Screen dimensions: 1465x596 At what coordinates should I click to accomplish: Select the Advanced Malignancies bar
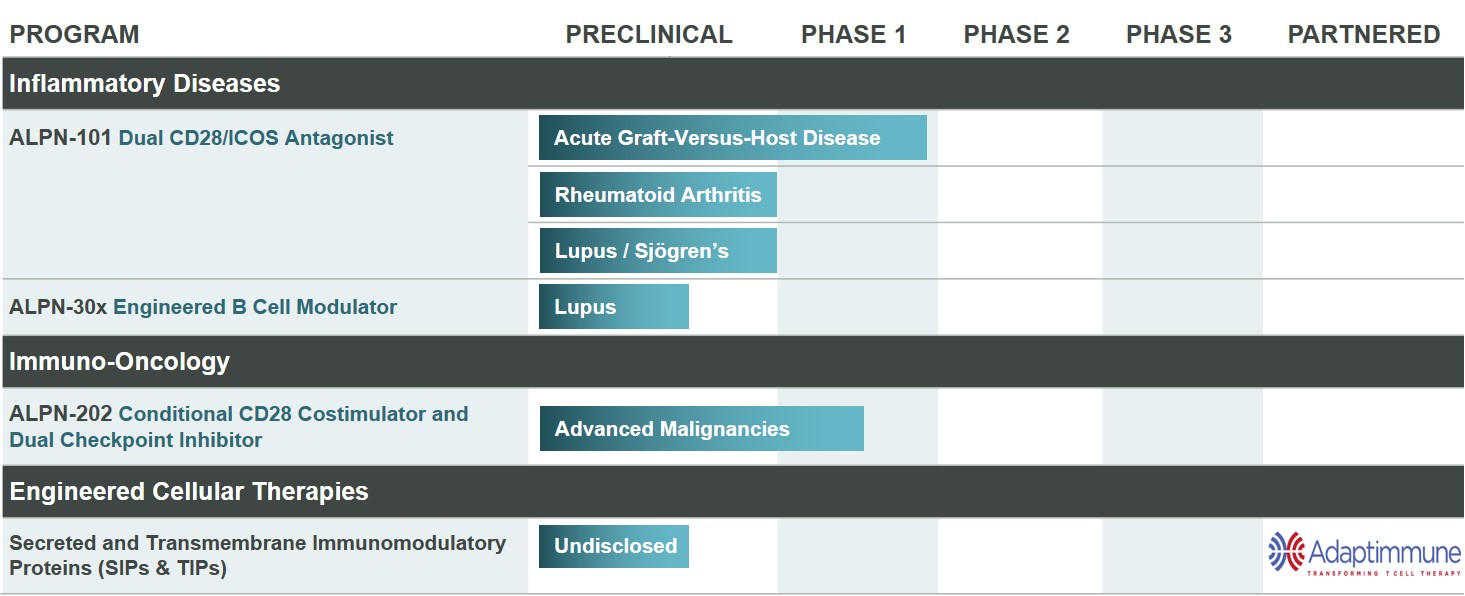(701, 429)
